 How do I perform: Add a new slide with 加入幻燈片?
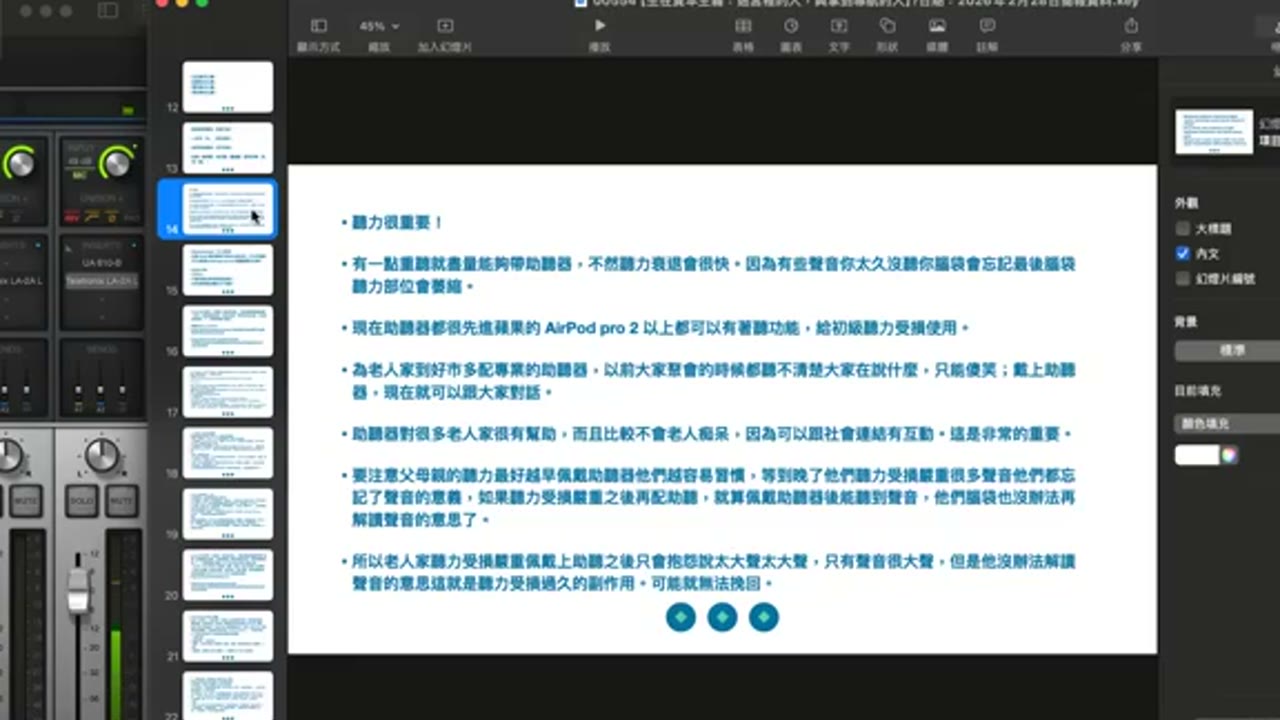coord(445,26)
